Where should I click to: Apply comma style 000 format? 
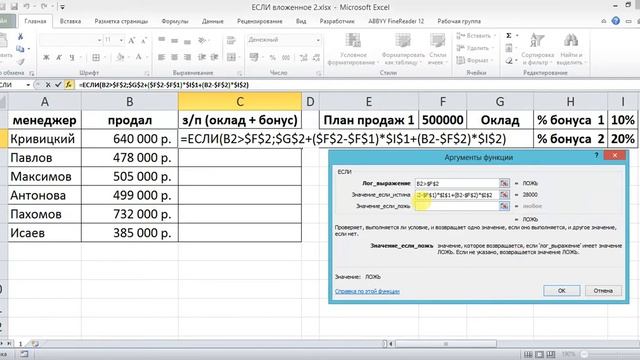point(286,58)
